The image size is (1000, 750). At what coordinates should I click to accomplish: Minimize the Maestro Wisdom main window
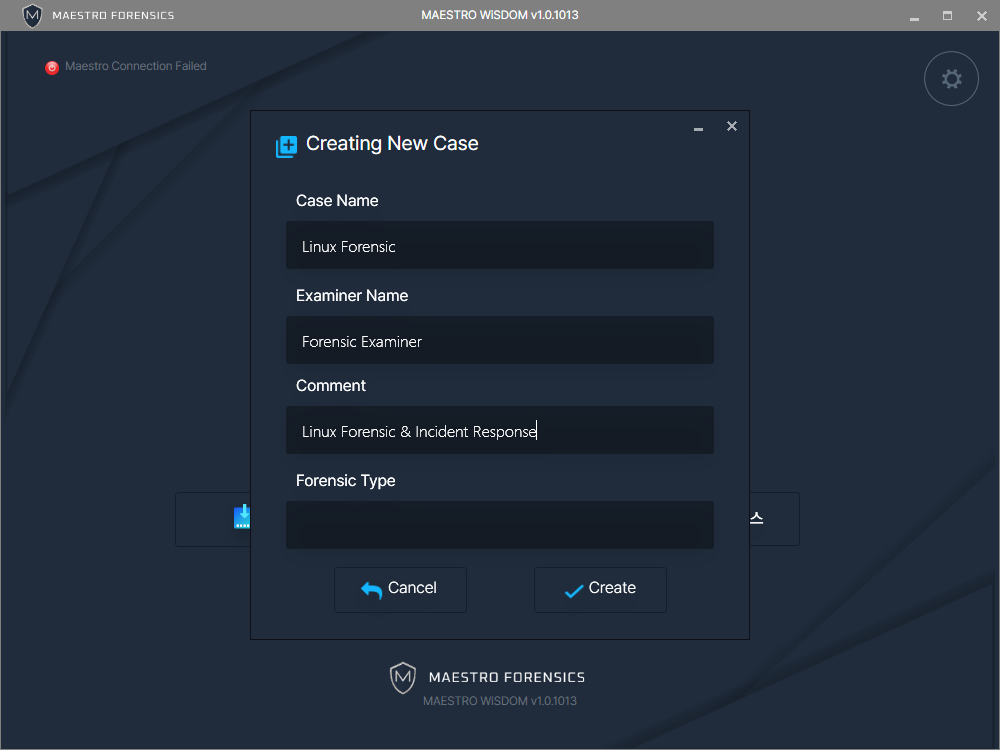(x=913, y=16)
